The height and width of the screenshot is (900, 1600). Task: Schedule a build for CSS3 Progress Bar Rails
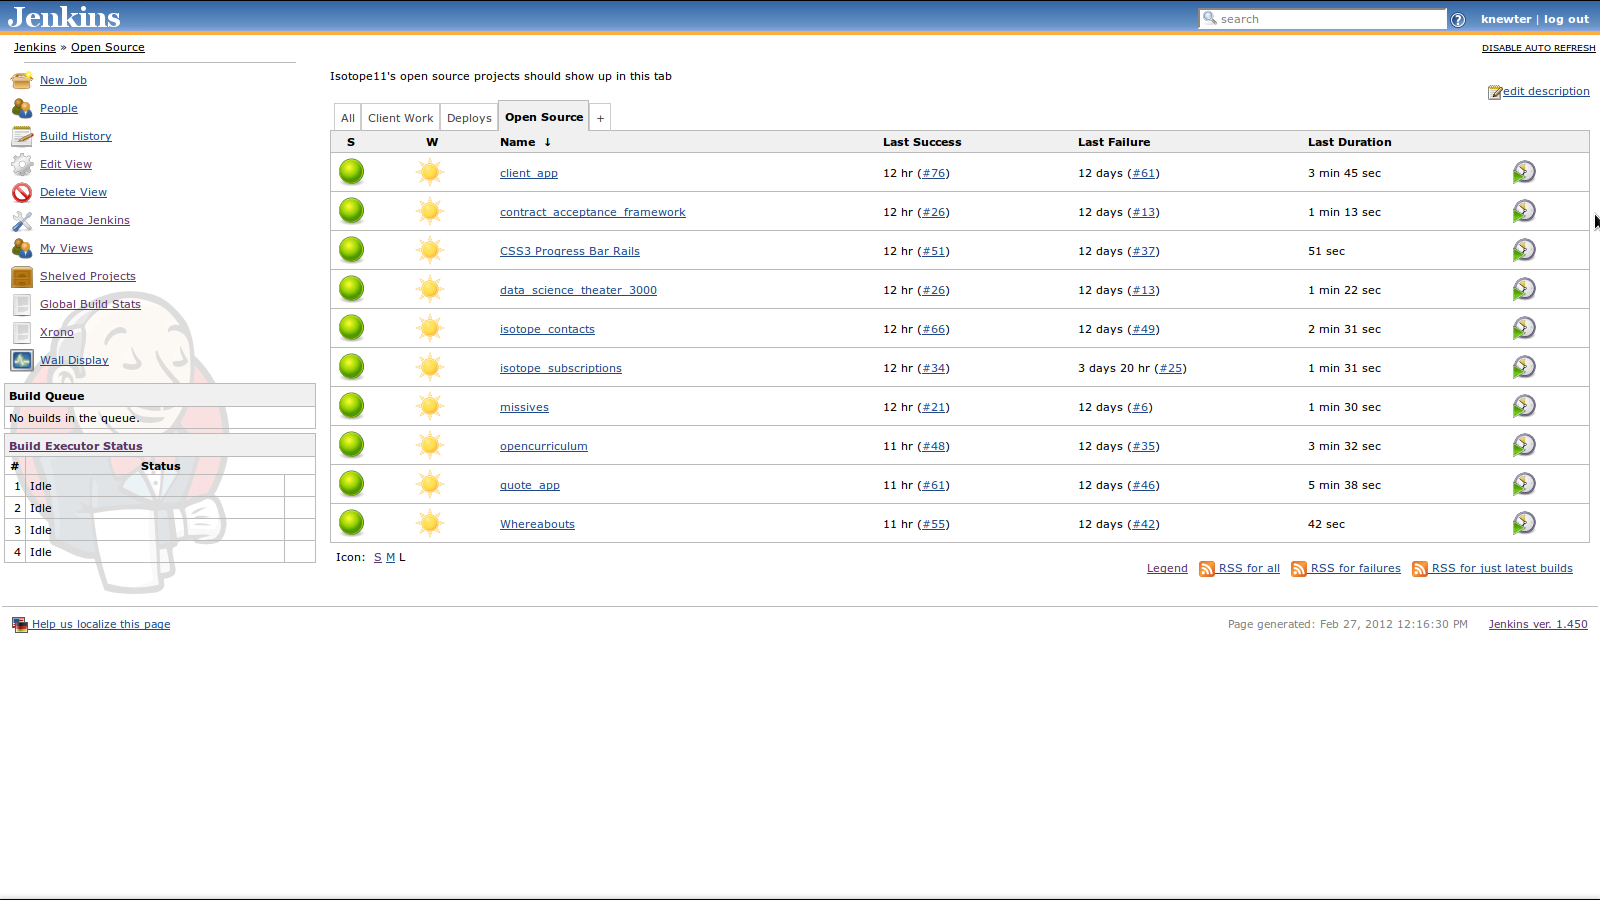[x=1524, y=250]
